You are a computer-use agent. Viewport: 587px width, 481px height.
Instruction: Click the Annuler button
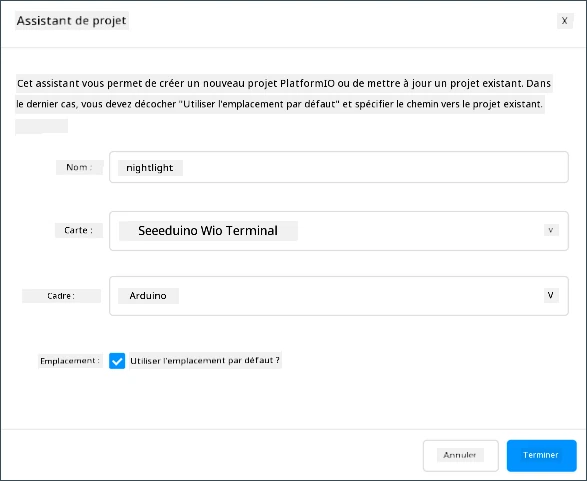460,455
